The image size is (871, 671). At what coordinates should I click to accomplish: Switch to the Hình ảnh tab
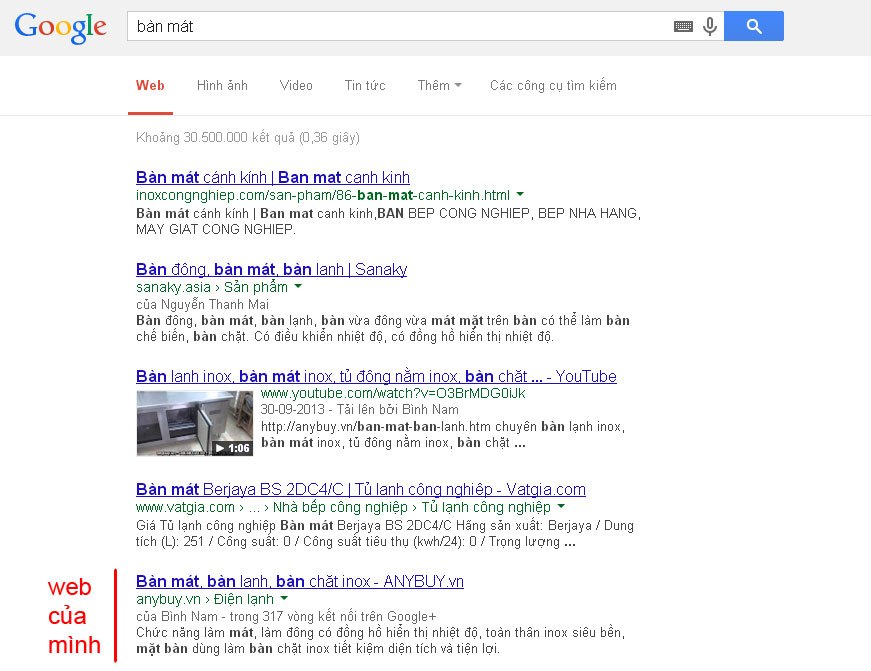(222, 86)
